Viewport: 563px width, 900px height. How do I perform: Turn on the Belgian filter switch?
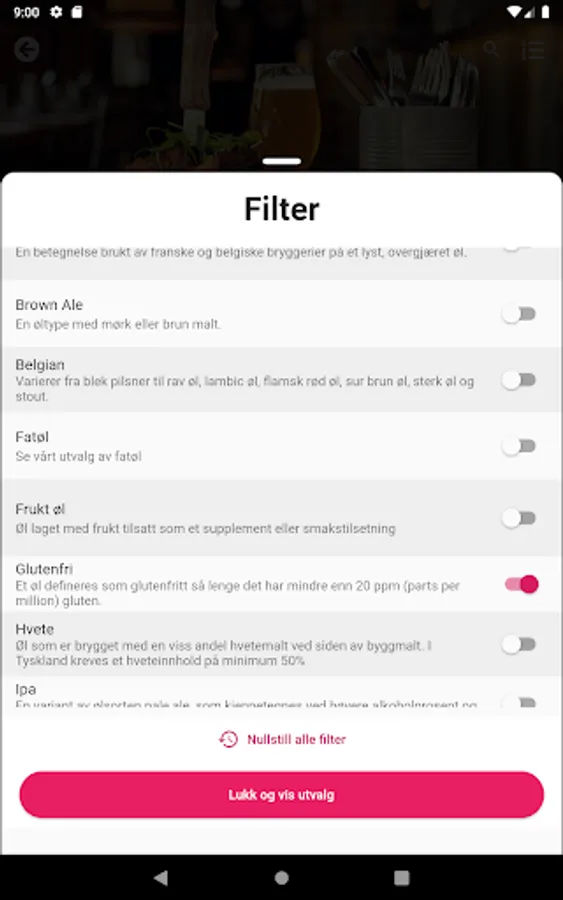(x=519, y=380)
